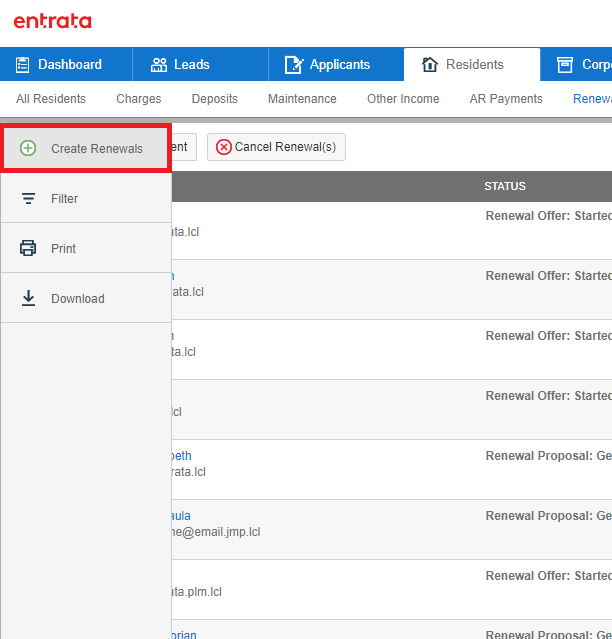Click the Cancel Renewal(s) button
Screen dimensions: 612x639
coord(276,147)
